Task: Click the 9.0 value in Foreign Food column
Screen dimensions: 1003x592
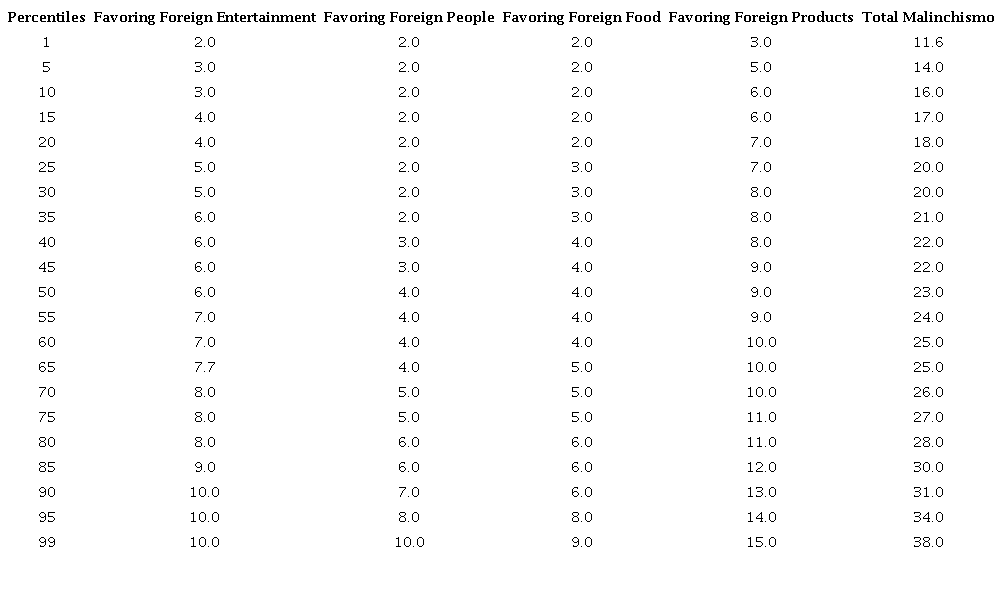Action: pos(581,542)
